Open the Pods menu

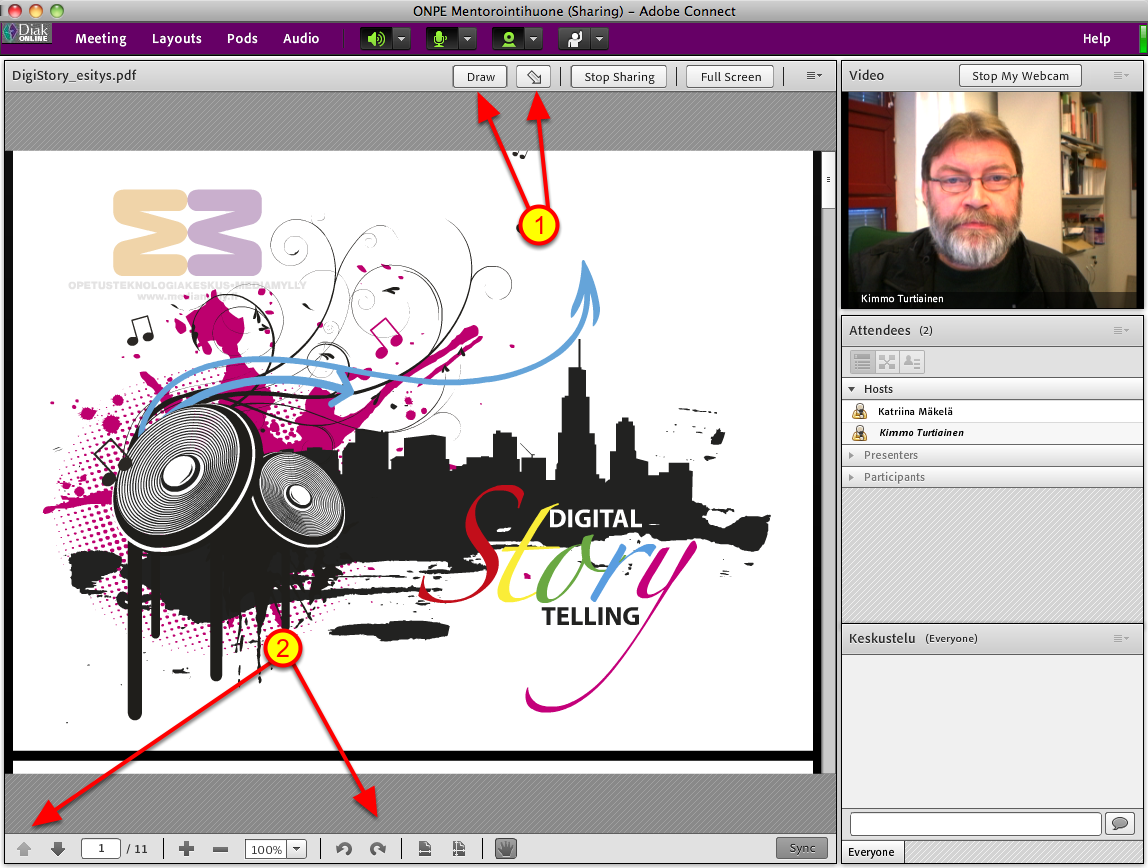tap(242, 39)
